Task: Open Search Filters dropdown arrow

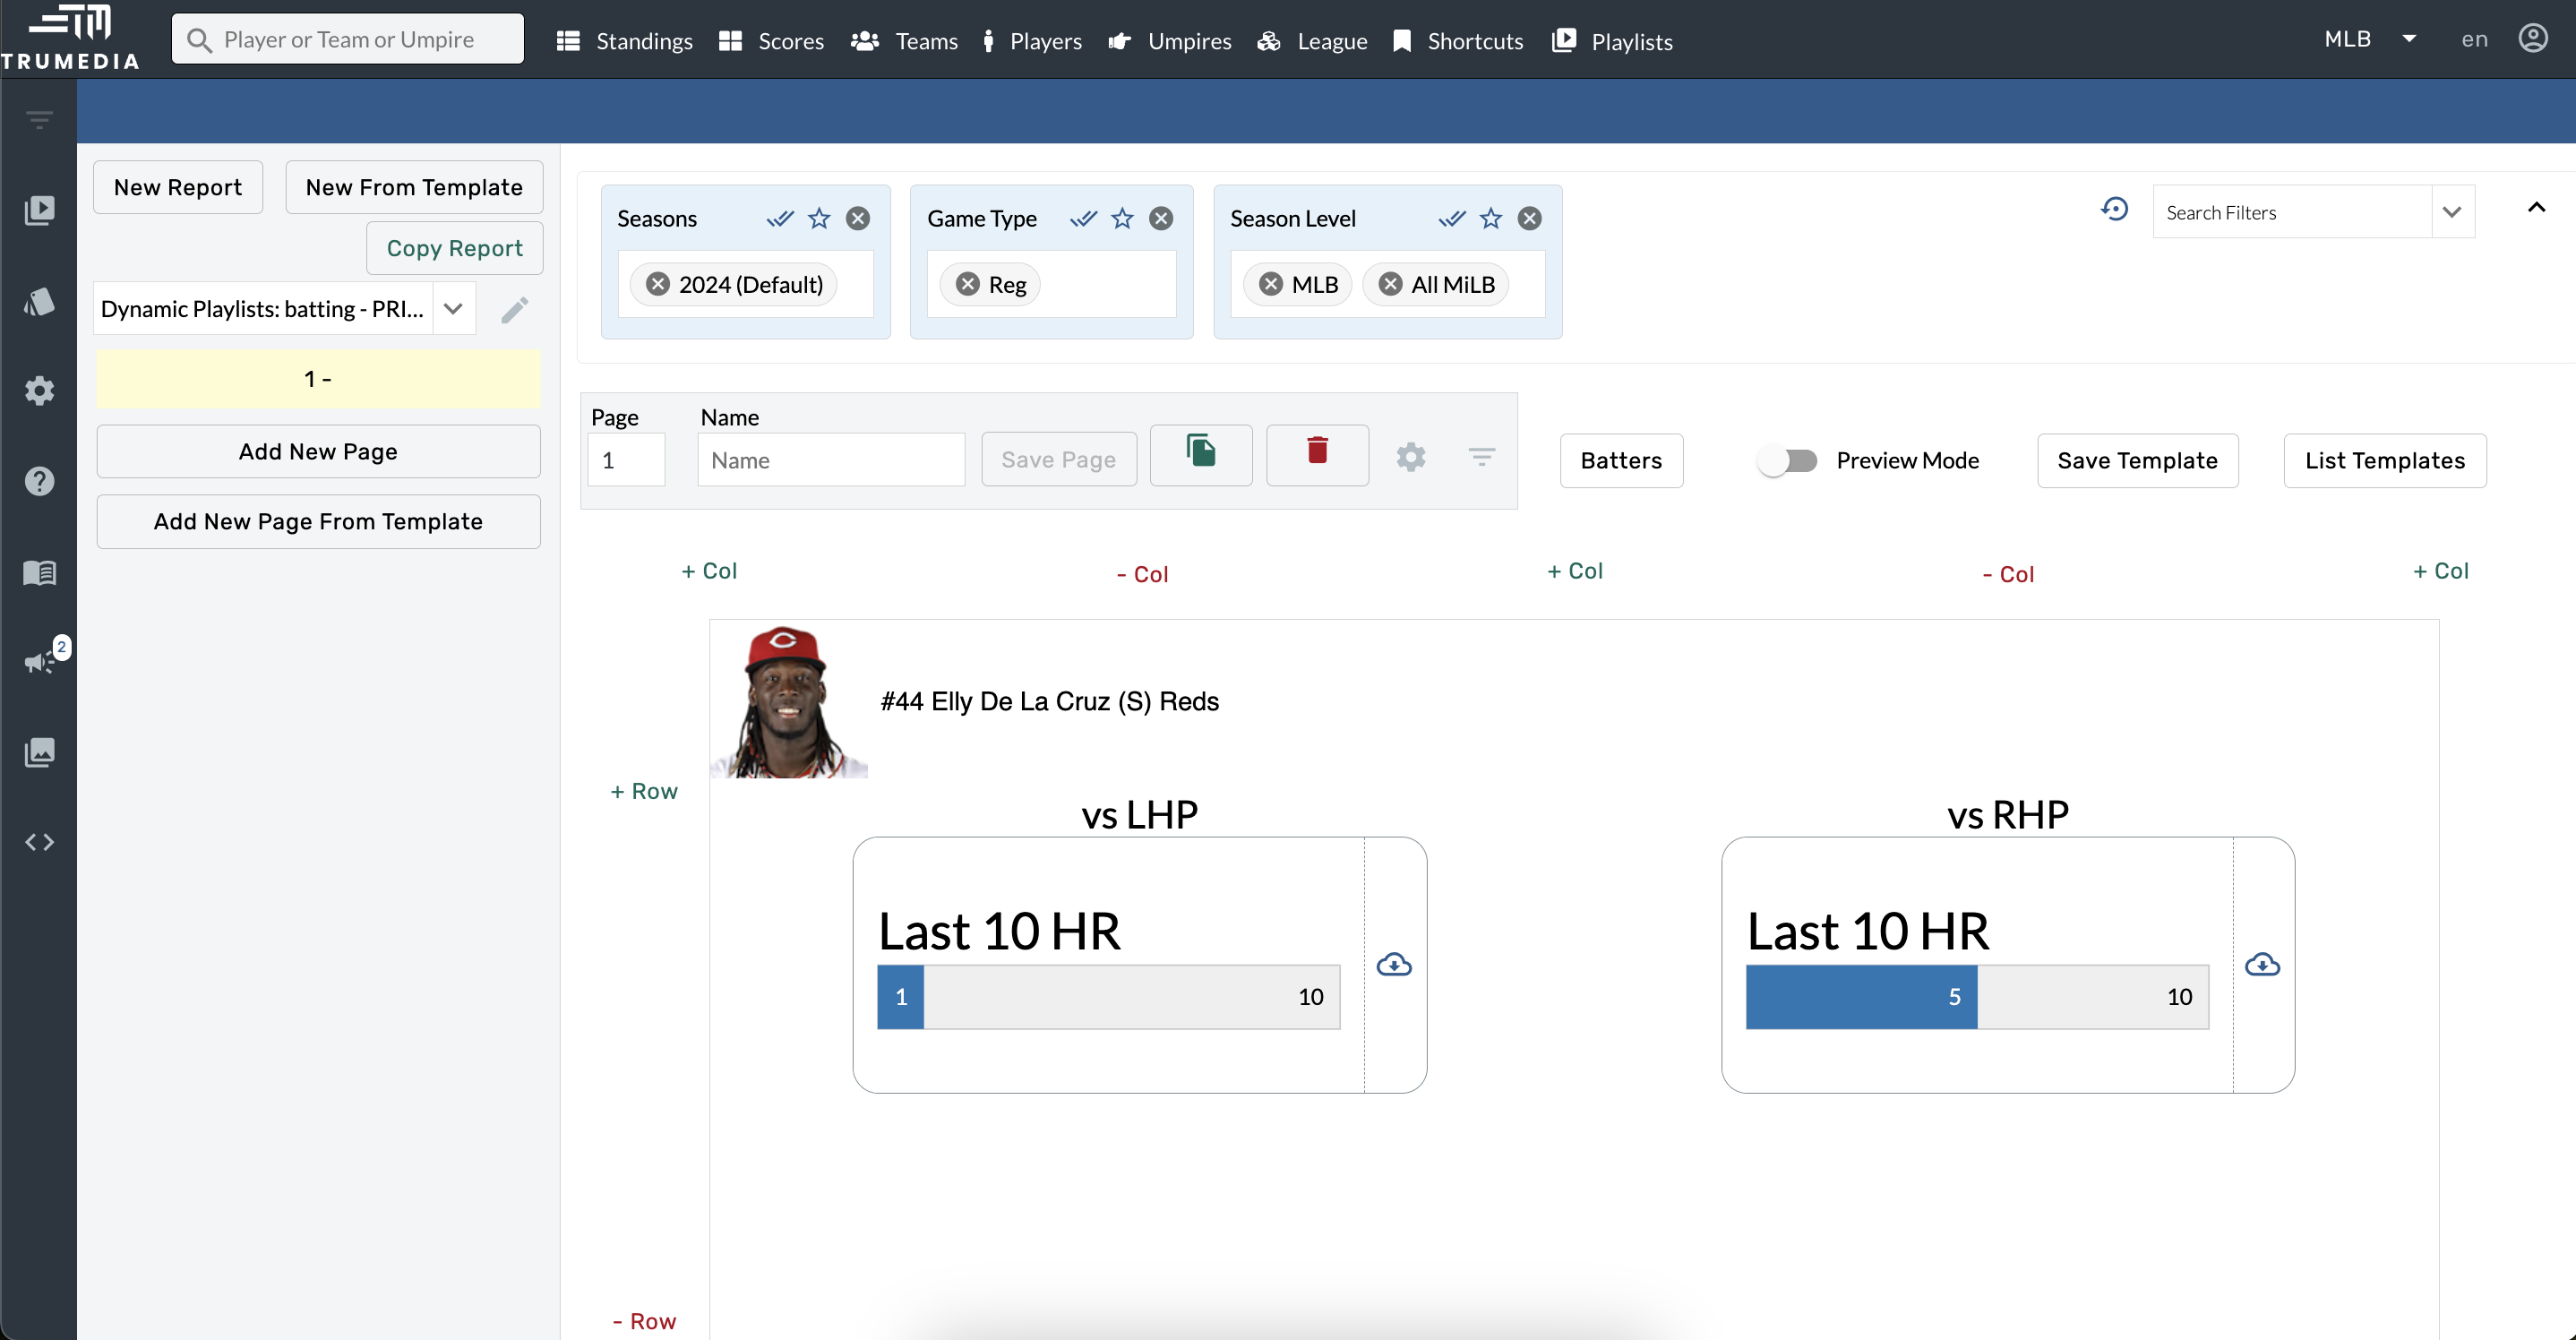Action: 2451,212
